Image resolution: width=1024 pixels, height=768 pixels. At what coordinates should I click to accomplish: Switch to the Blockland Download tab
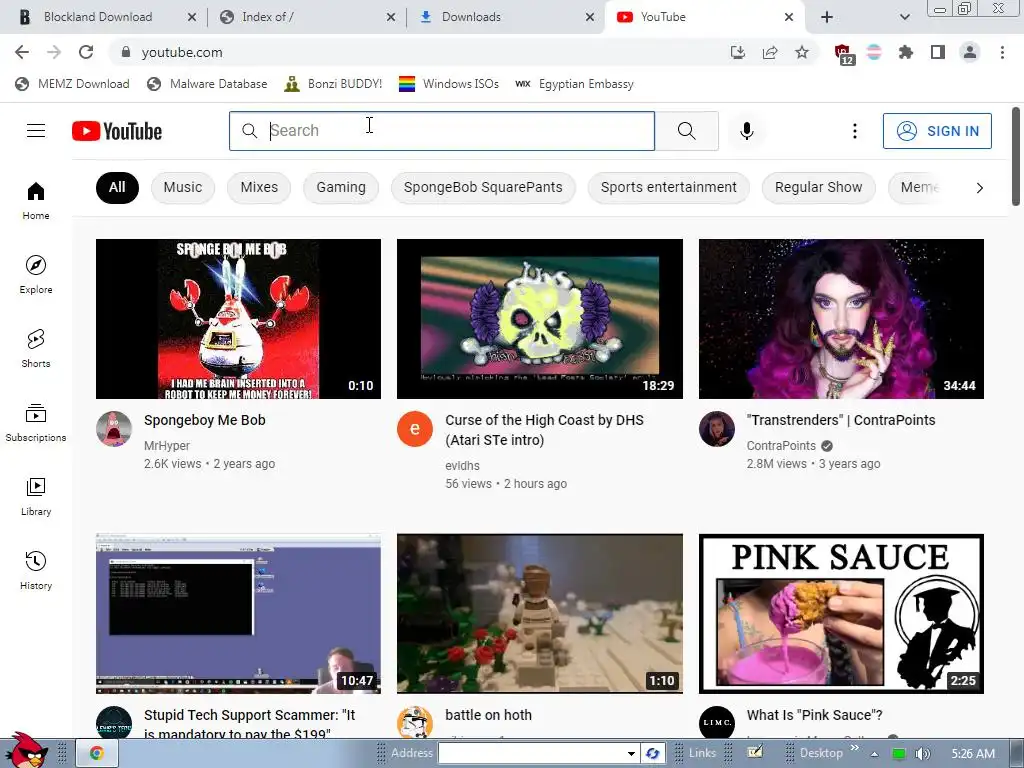tap(98, 17)
